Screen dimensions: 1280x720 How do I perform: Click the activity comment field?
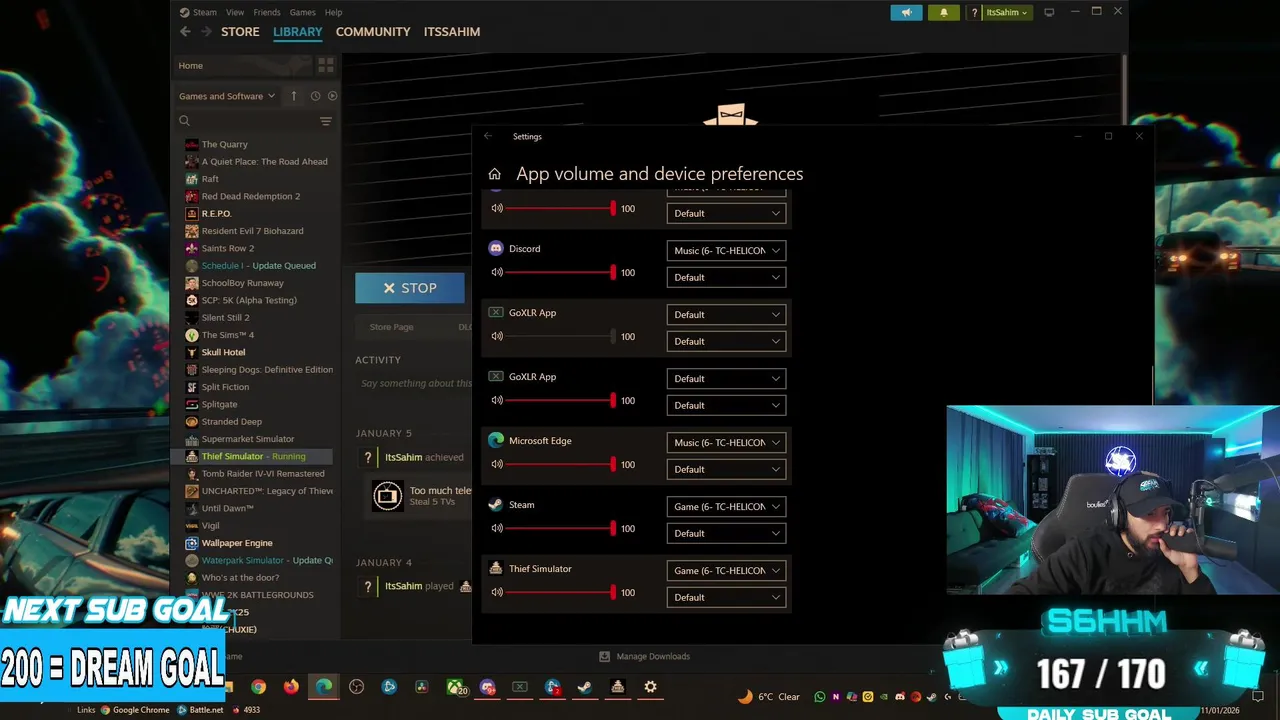[415, 383]
